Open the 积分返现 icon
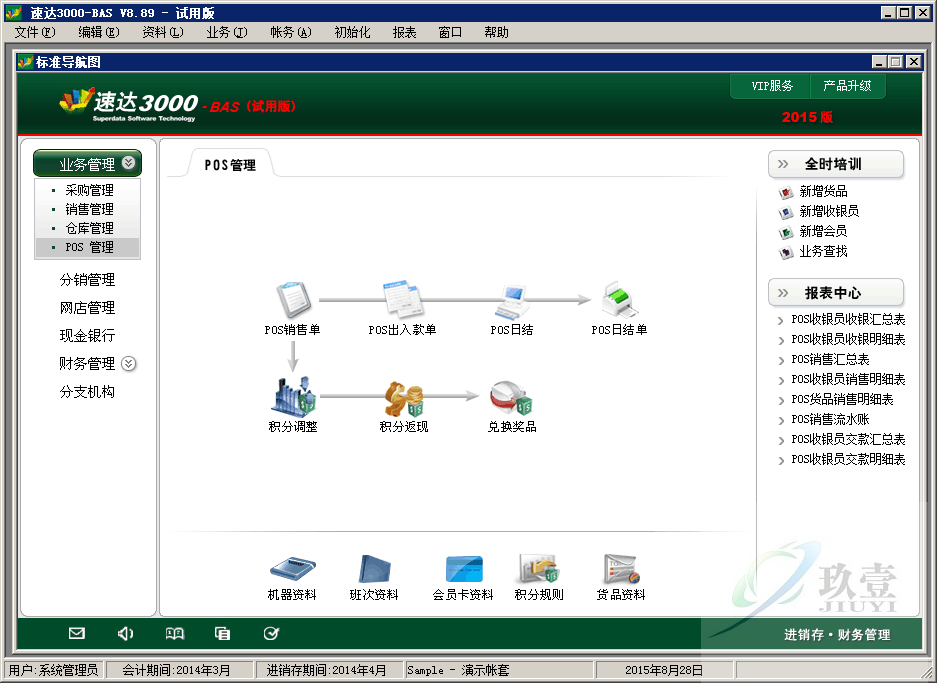 [403, 398]
